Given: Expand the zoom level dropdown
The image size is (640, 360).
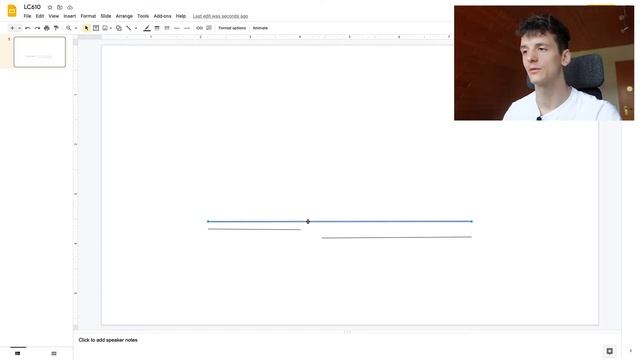Looking at the screenshot, I should [76, 28].
